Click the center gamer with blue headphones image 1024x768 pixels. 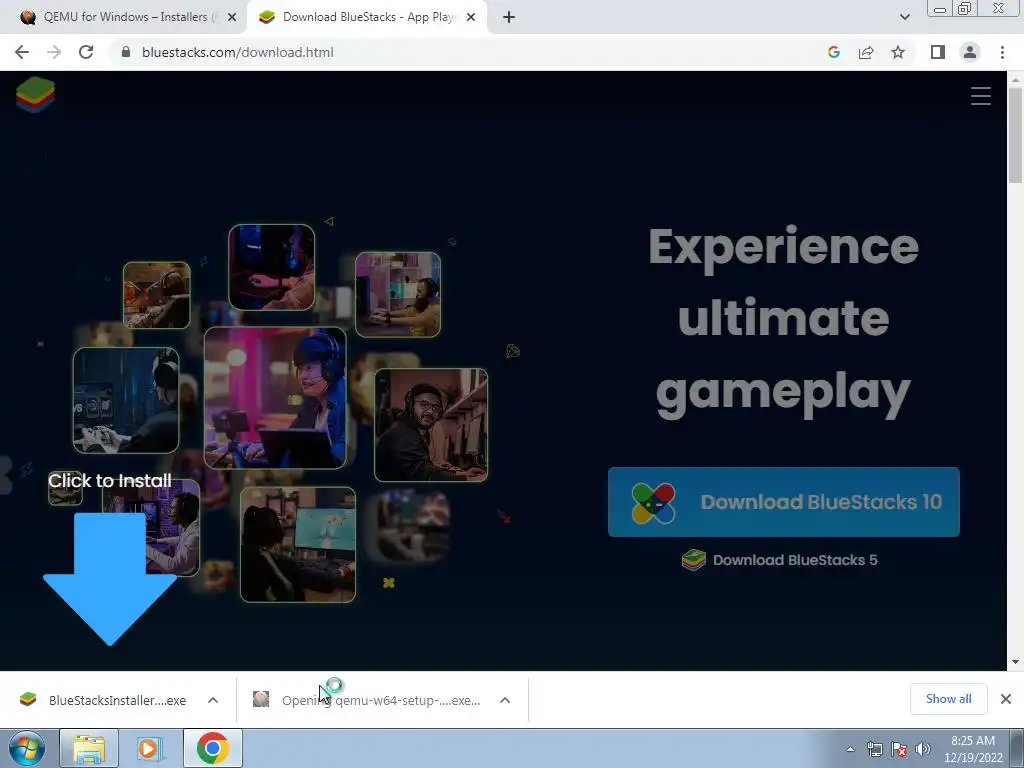point(275,398)
